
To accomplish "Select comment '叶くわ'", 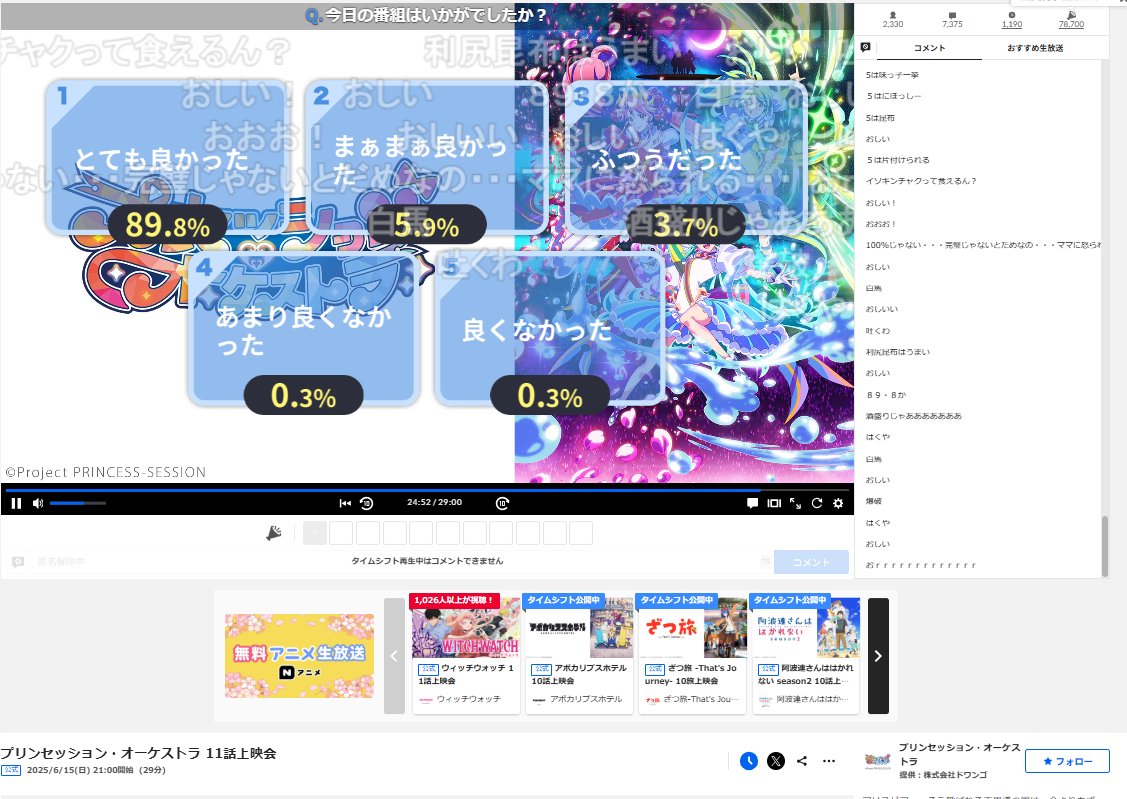I will (x=878, y=331).
